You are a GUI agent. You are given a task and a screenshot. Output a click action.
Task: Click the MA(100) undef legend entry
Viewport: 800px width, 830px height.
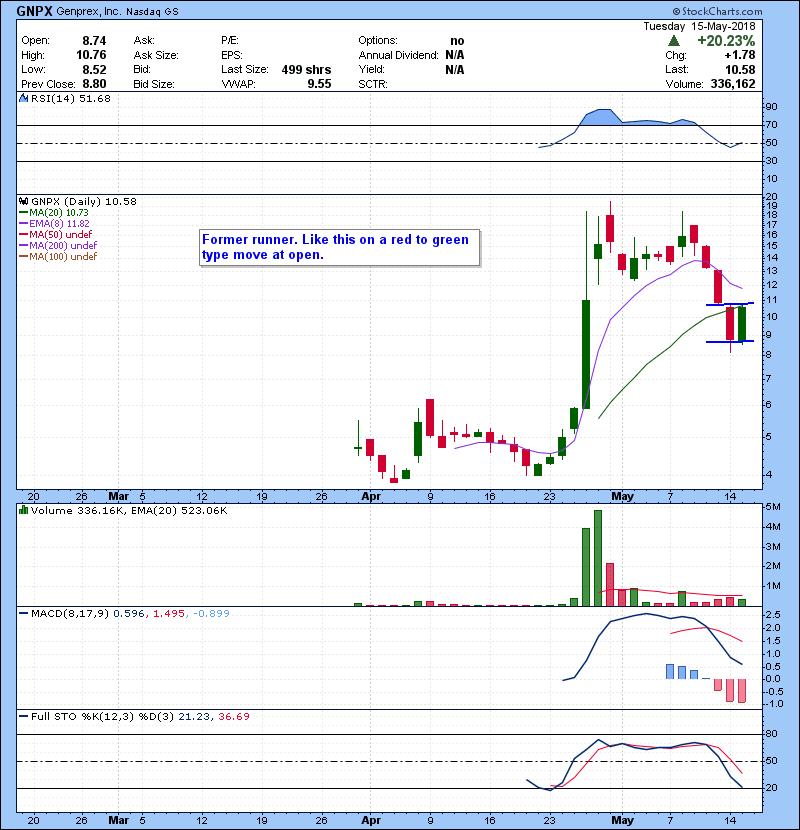pos(58,257)
